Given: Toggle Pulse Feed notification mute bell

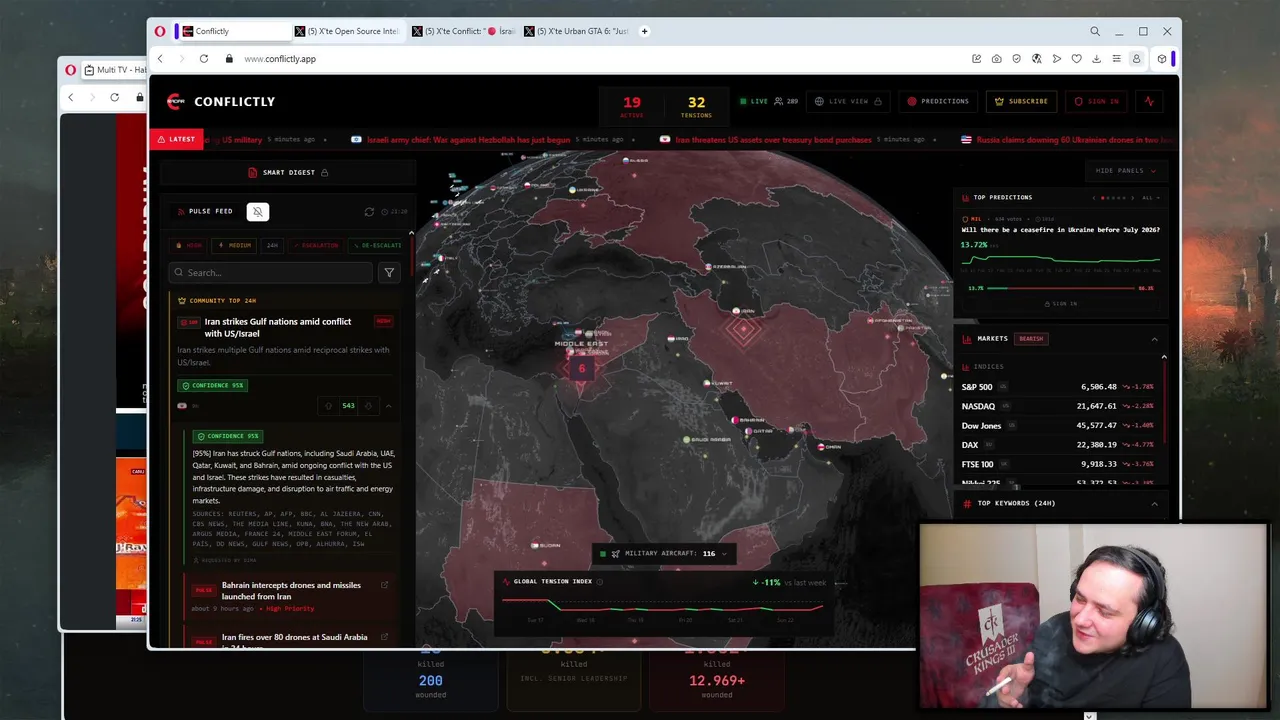Looking at the screenshot, I should (x=257, y=211).
